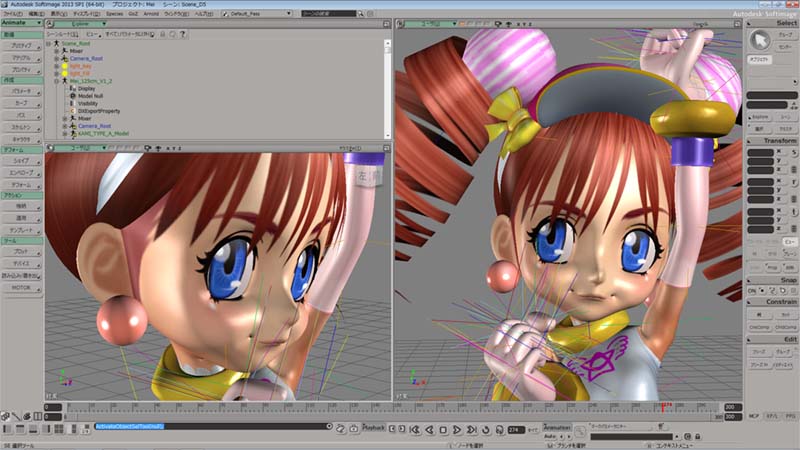The width and height of the screenshot is (800, 450).
Task: Switch to the MCP tab
Action: [754, 417]
